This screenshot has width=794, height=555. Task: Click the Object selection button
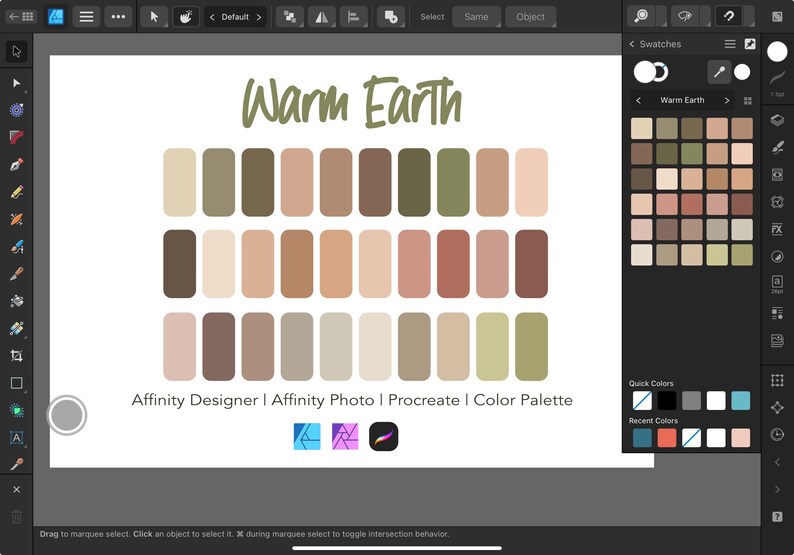pos(530,17)
